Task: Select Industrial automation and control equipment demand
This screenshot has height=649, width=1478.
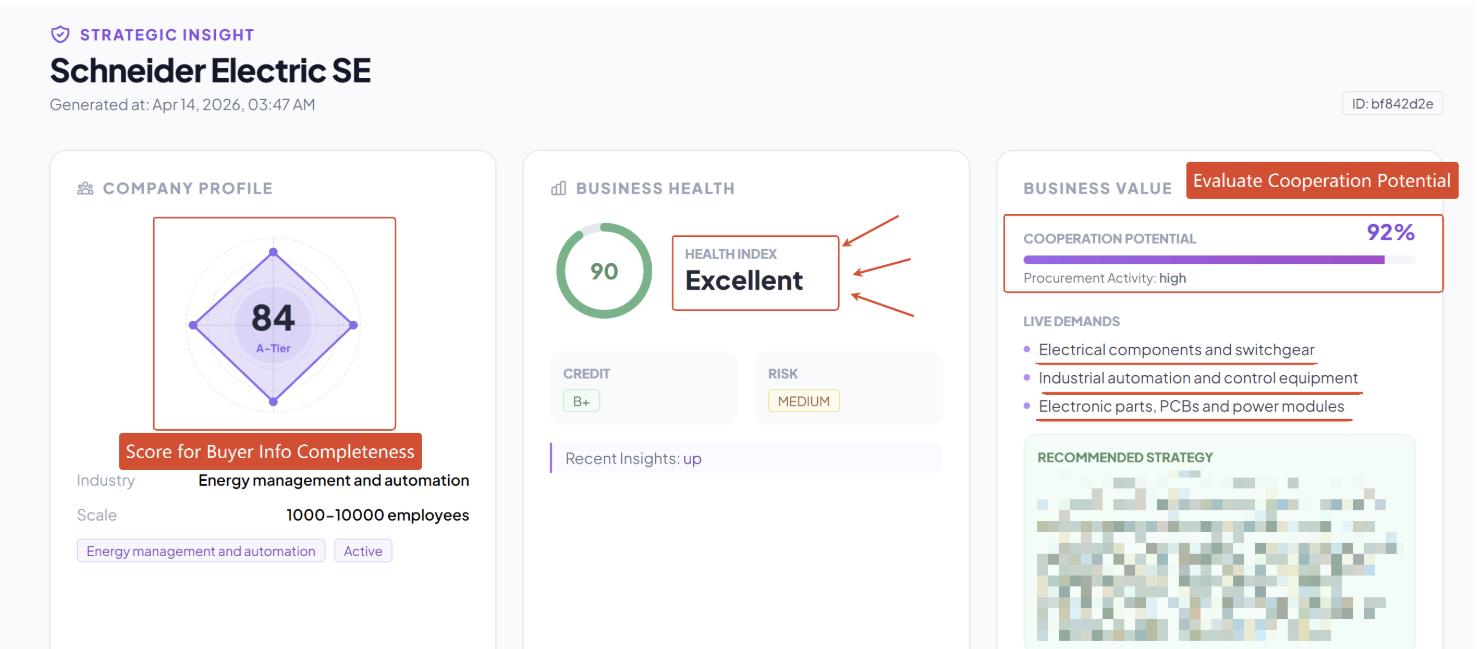Action: tap(1198, 378)
